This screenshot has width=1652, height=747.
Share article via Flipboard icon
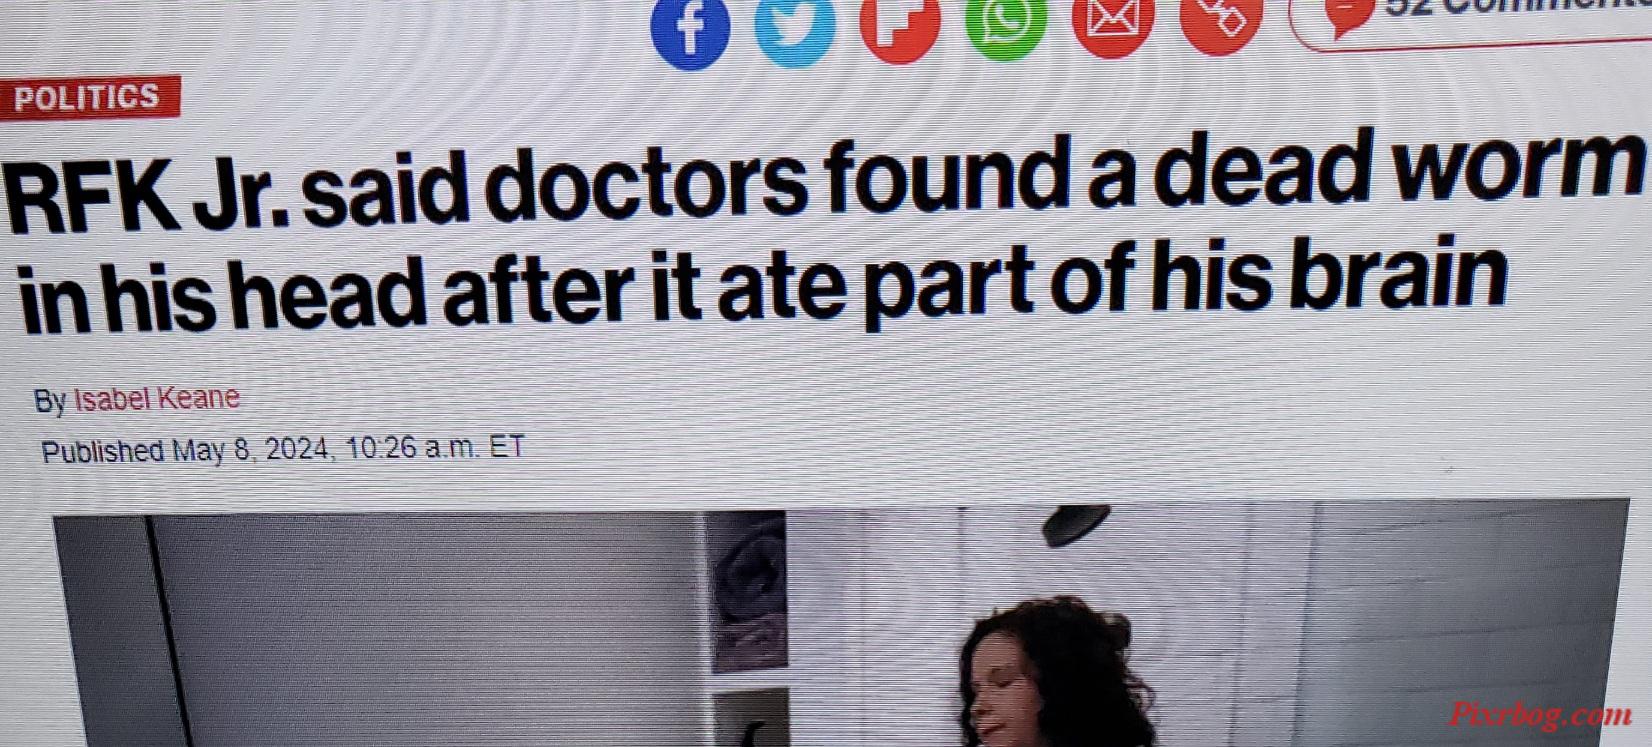[900, 27]
